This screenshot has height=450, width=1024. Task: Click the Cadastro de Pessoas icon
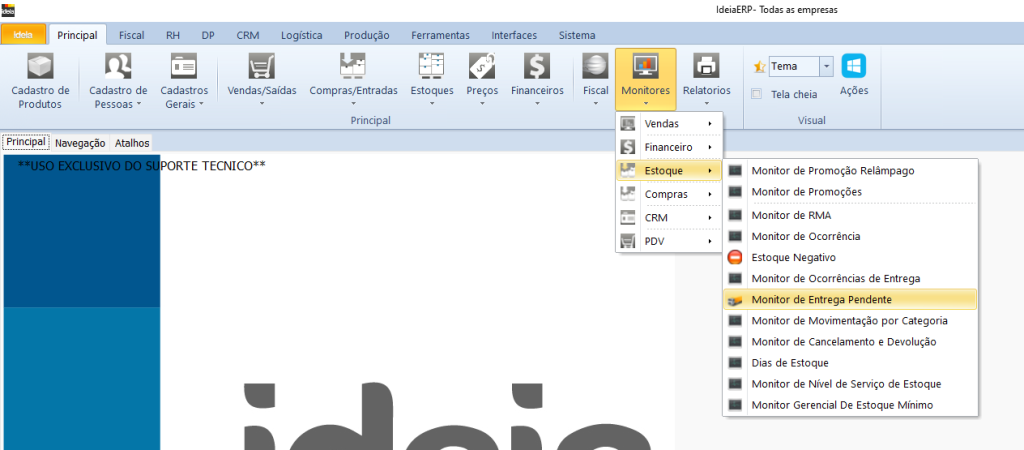tap(118, 67)
